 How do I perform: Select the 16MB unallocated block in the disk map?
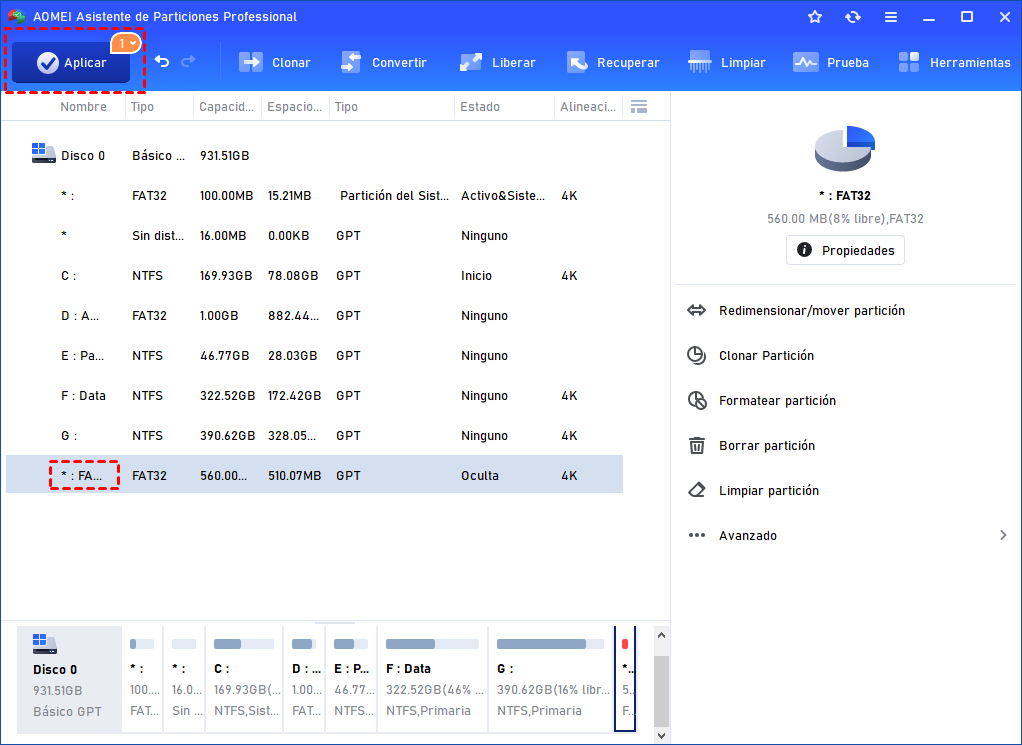[x=184, y=679]
